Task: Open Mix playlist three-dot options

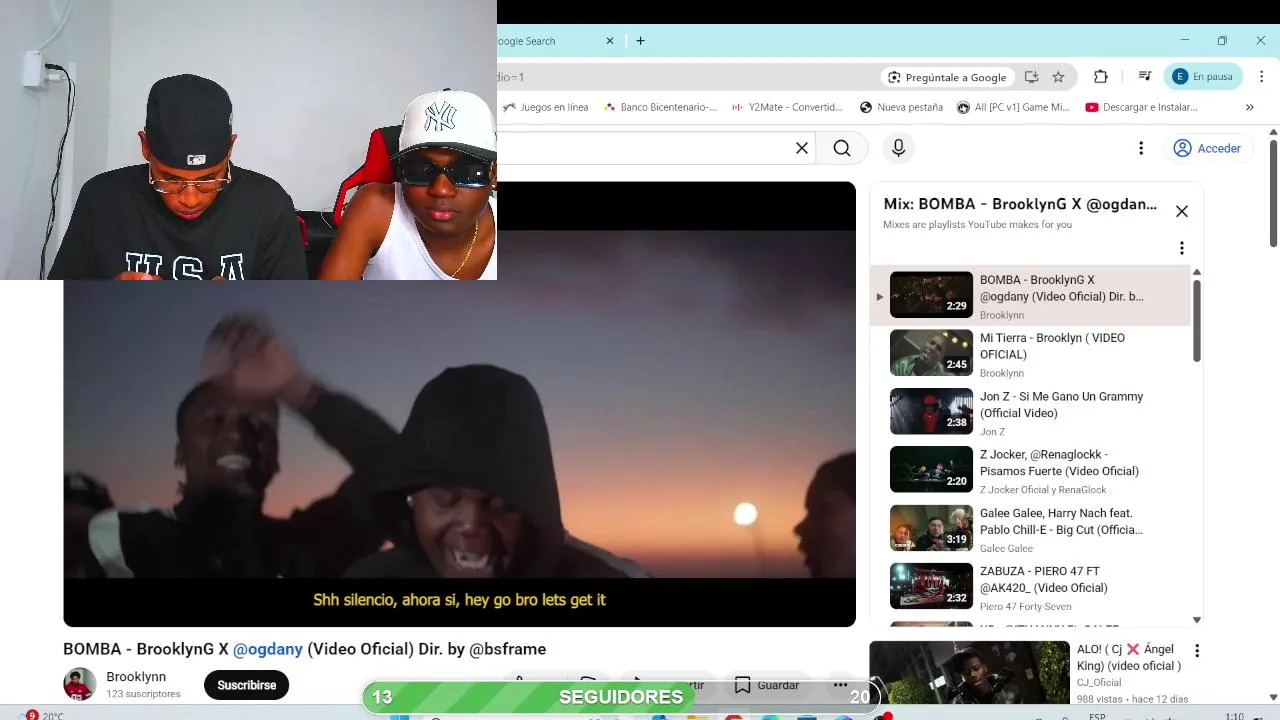Action: [1182, 248]
